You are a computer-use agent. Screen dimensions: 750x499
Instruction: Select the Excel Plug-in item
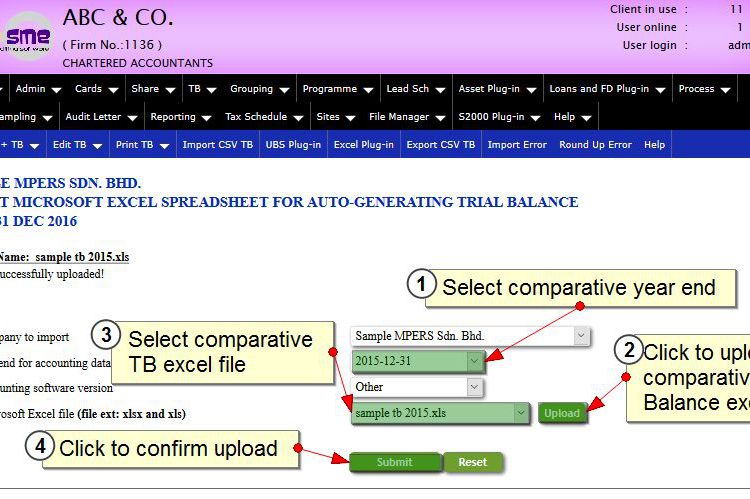point(364,144)
